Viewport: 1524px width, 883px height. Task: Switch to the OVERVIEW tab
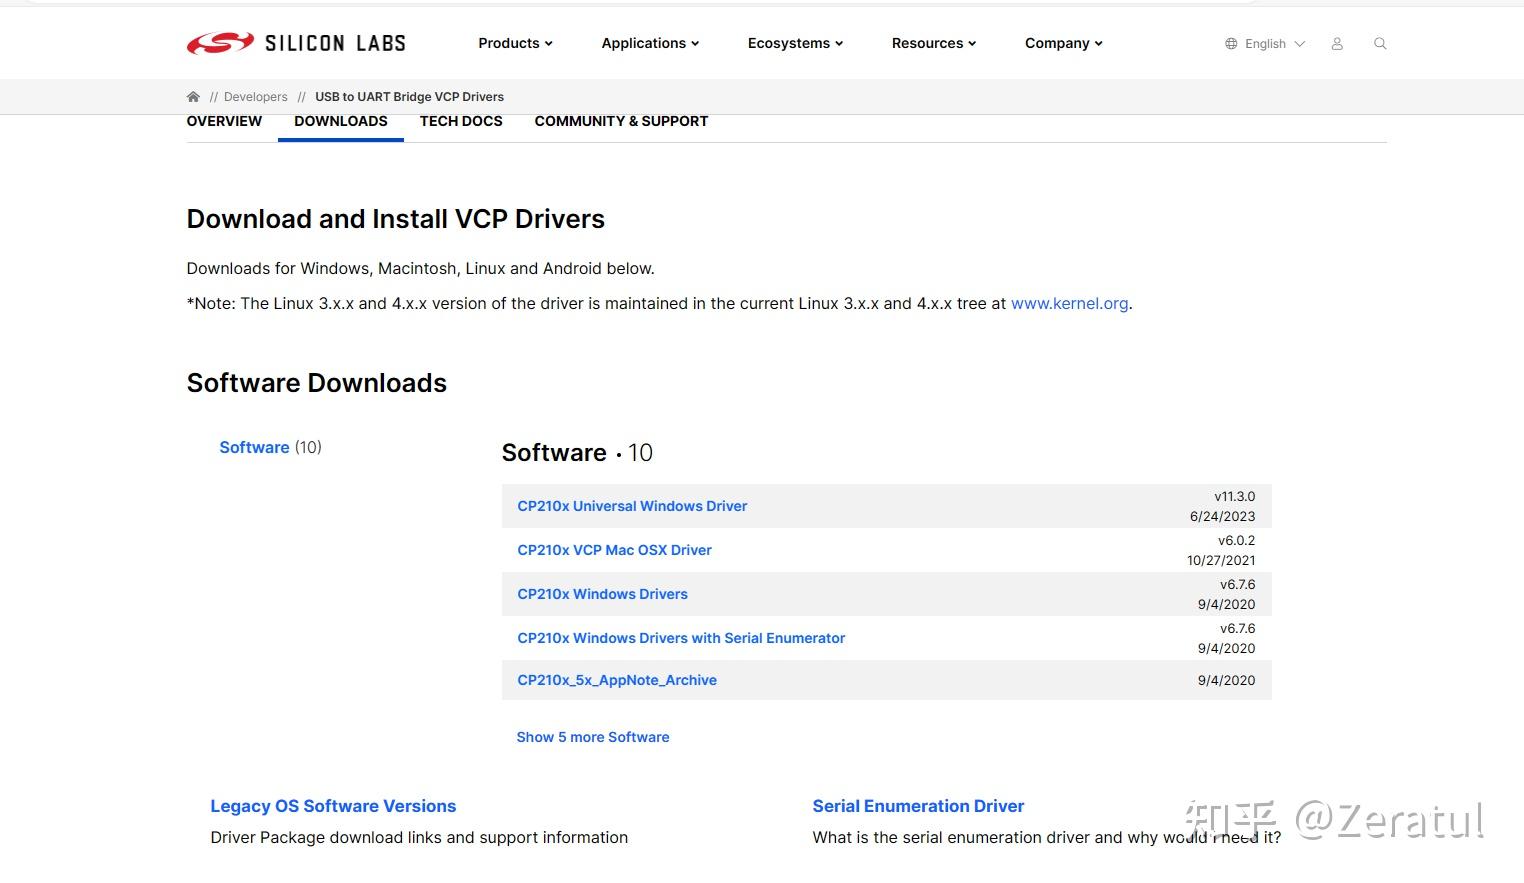224,121
